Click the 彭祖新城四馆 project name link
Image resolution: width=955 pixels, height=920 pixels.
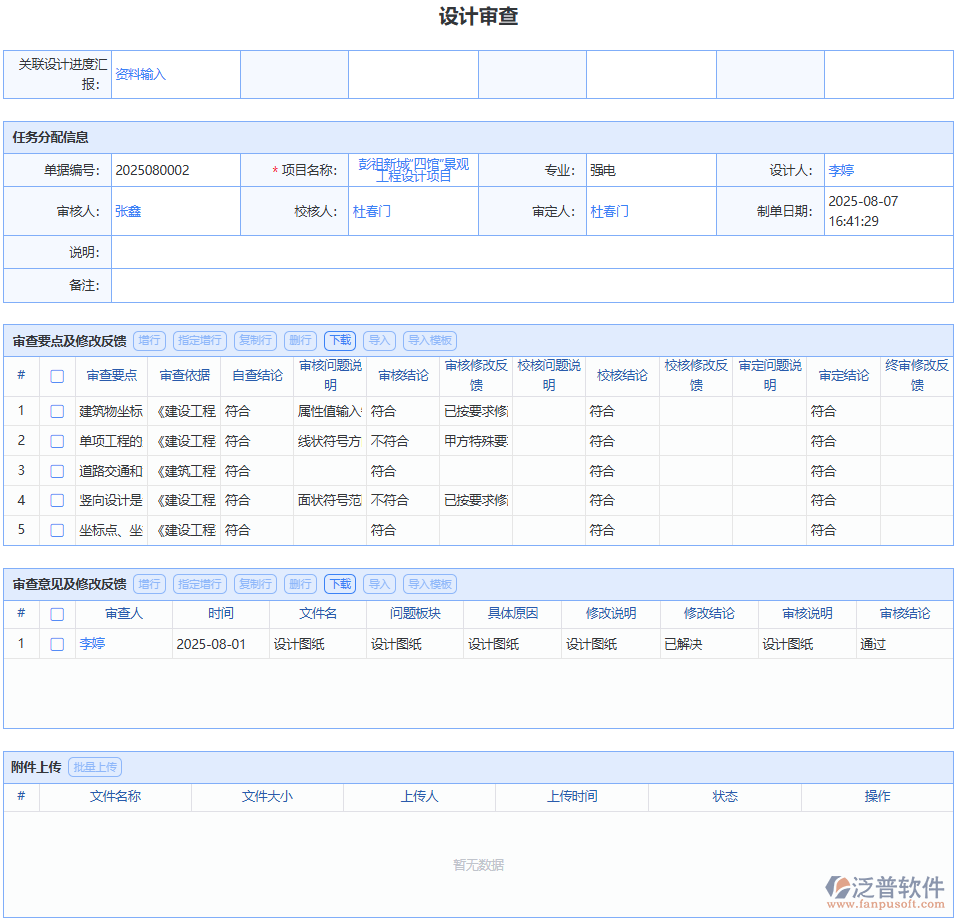click(x=413, y=169)
